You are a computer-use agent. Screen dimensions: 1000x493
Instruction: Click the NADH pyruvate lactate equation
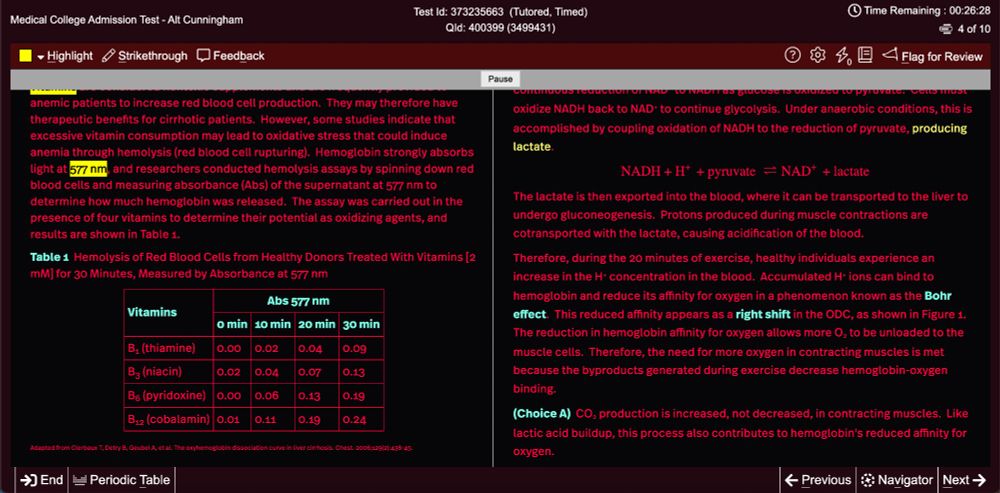tap(745, 172)
